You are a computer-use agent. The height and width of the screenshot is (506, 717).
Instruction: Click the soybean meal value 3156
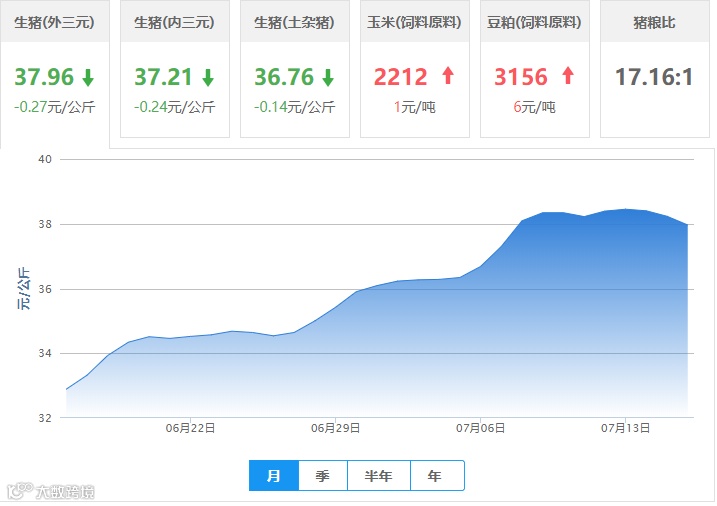[x=521, y=77]
